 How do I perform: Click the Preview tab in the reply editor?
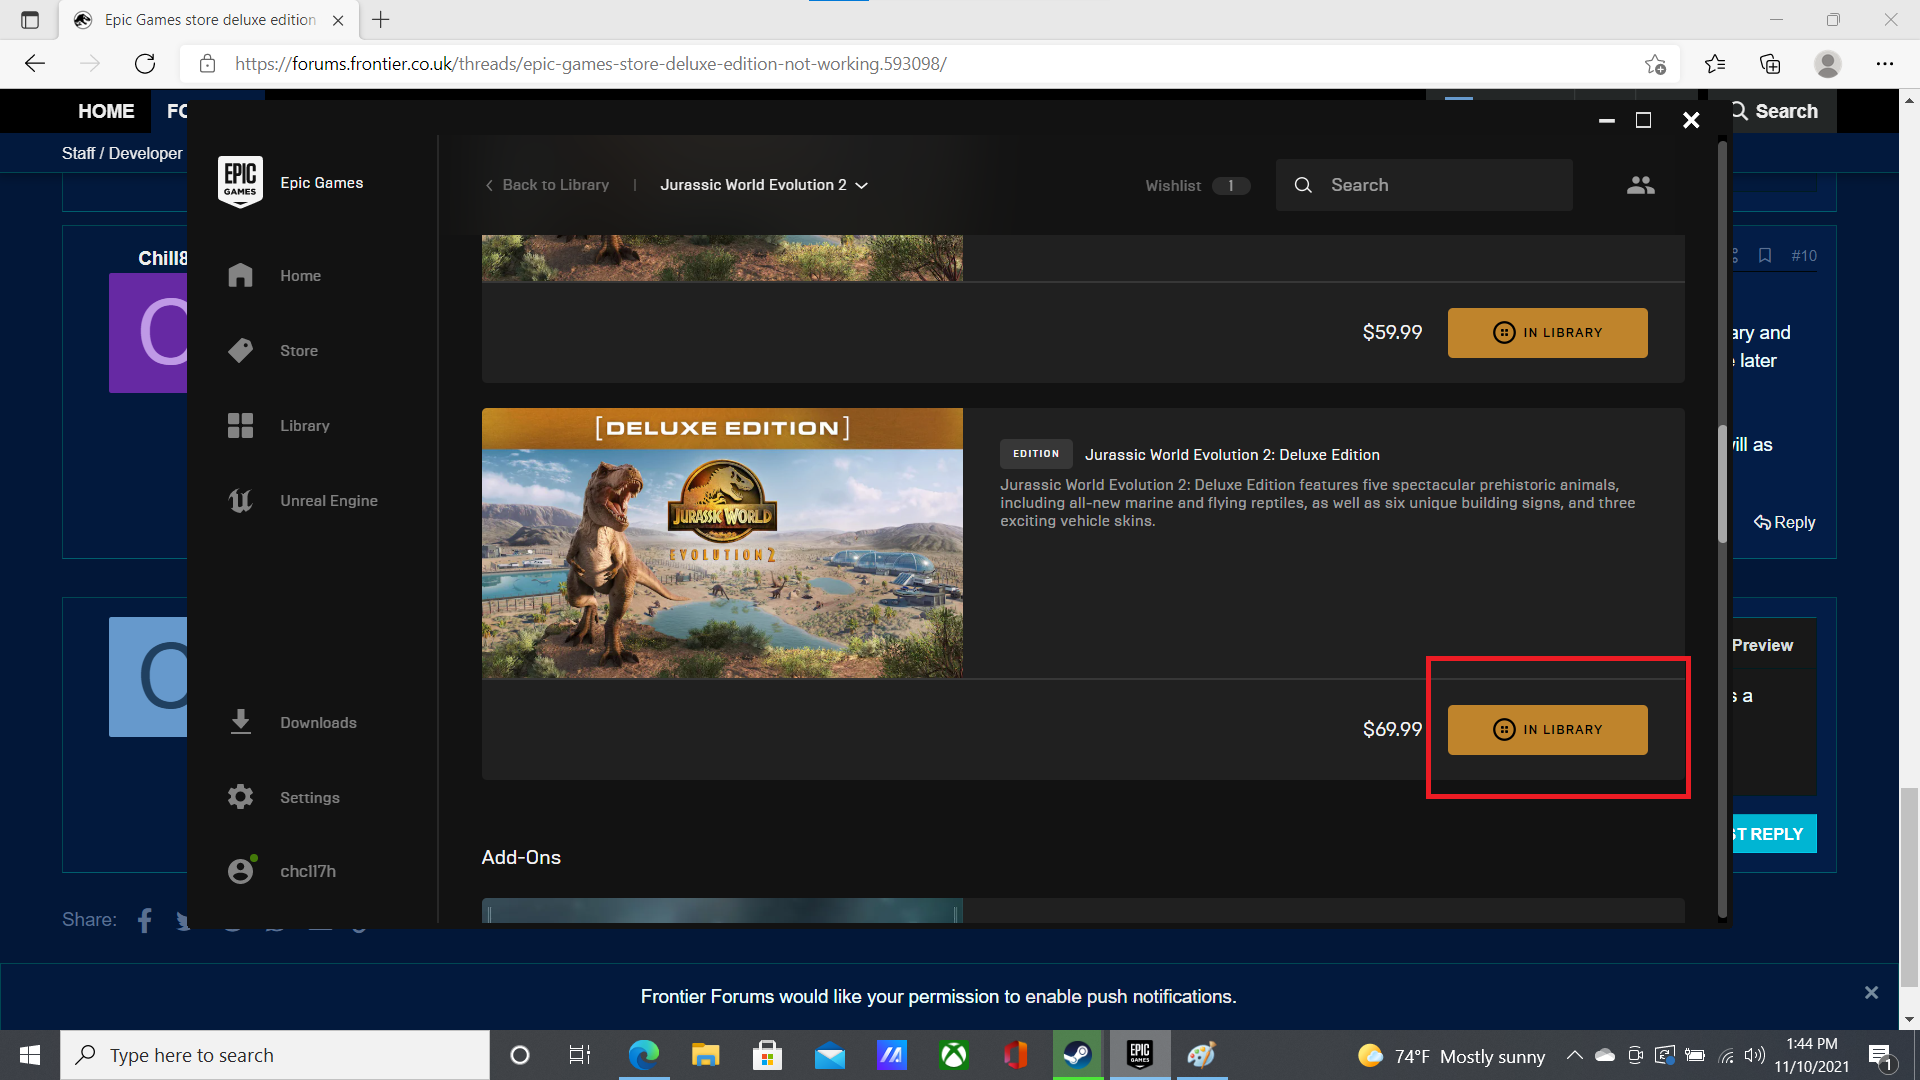1762,645
